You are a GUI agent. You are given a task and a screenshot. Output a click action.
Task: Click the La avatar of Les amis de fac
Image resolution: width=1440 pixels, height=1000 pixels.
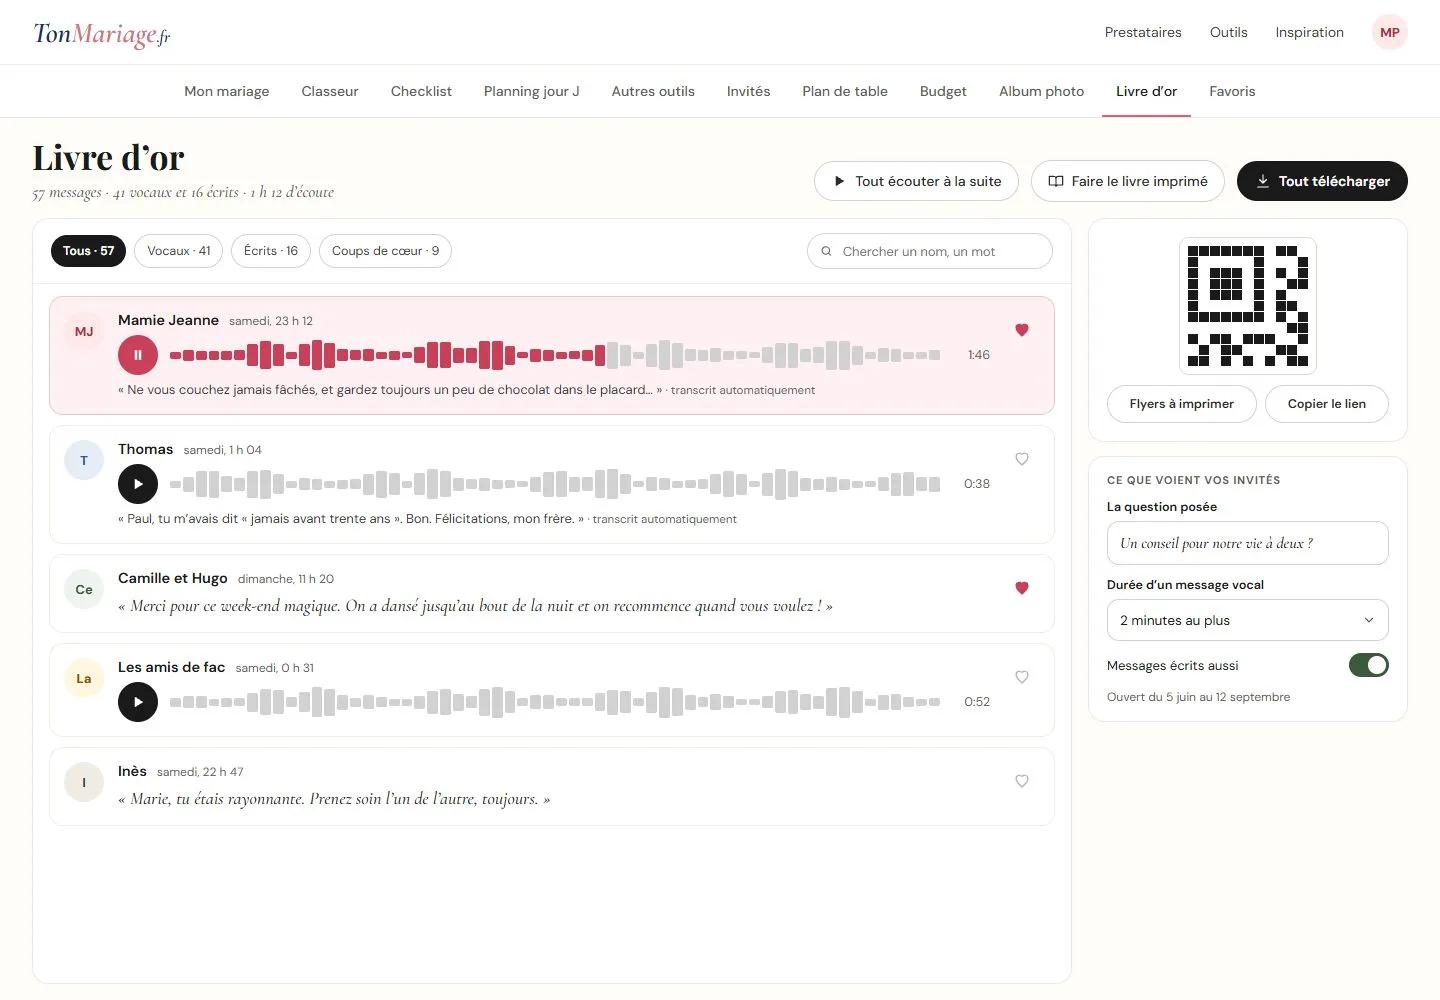[x=84, y=679]
